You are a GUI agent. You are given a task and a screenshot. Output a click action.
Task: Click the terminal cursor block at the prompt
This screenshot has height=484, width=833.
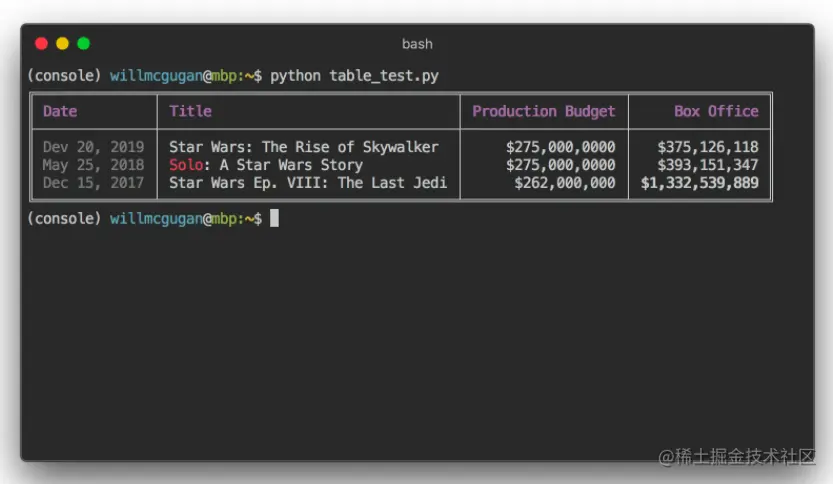tap(274, 218)
